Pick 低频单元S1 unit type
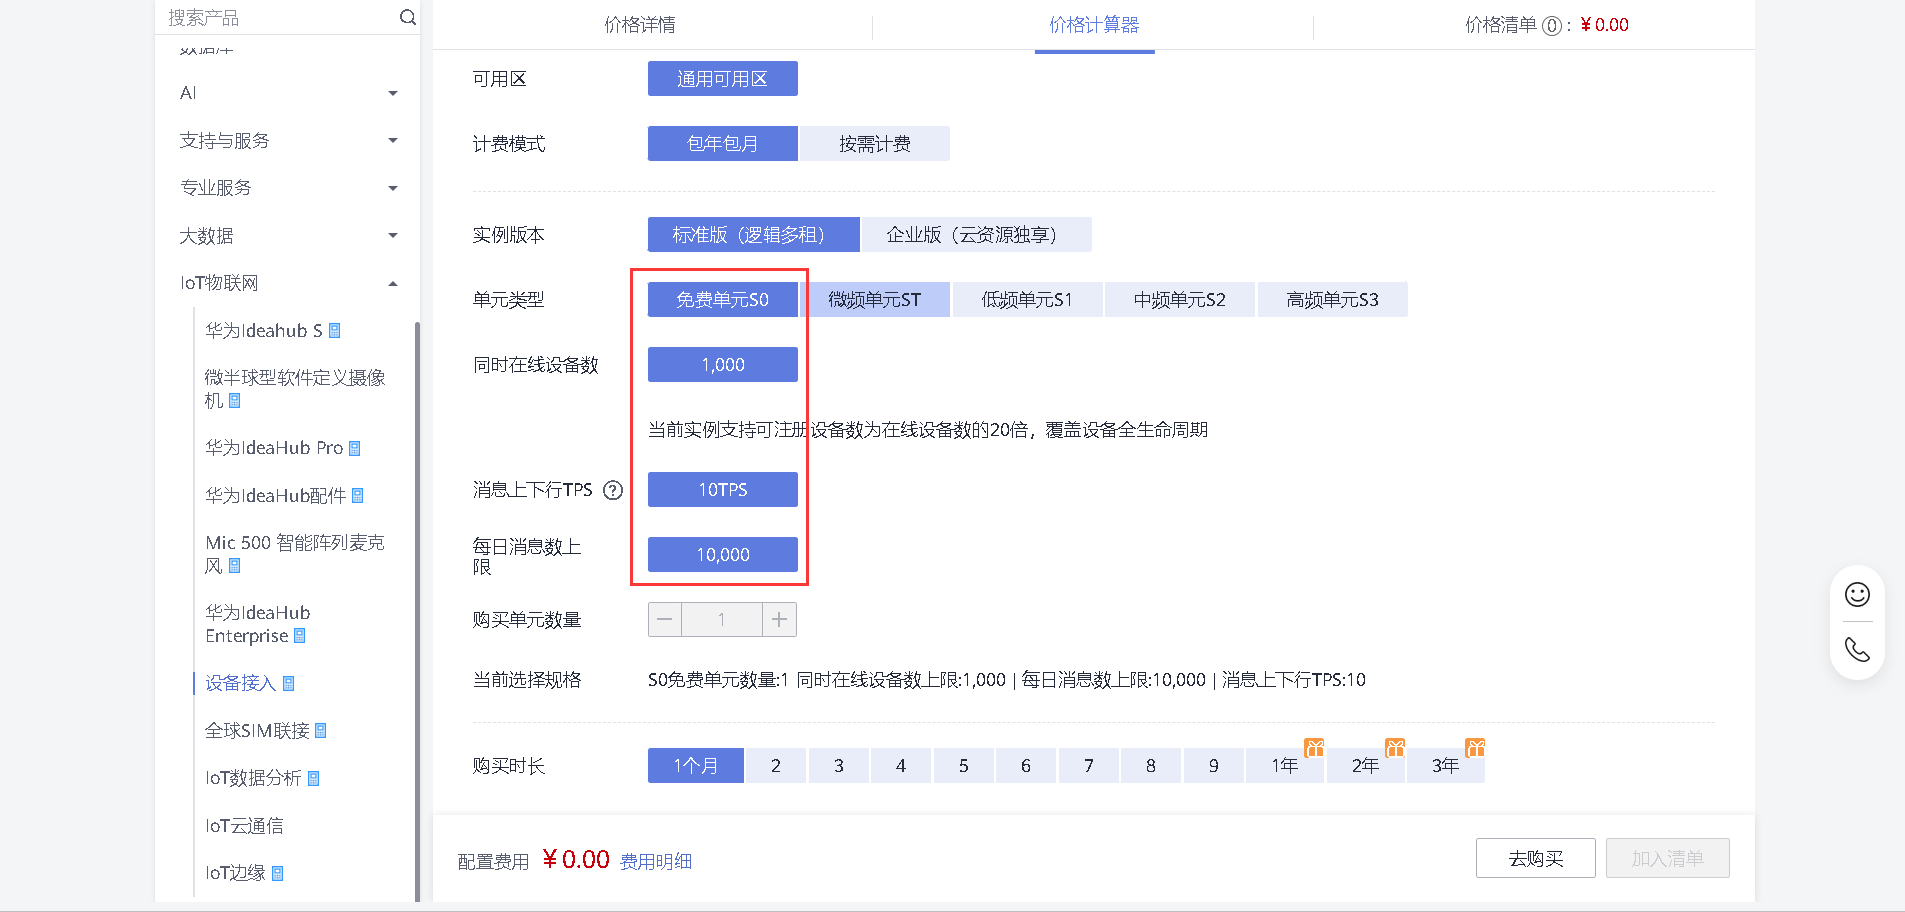 click(1028, 300)
